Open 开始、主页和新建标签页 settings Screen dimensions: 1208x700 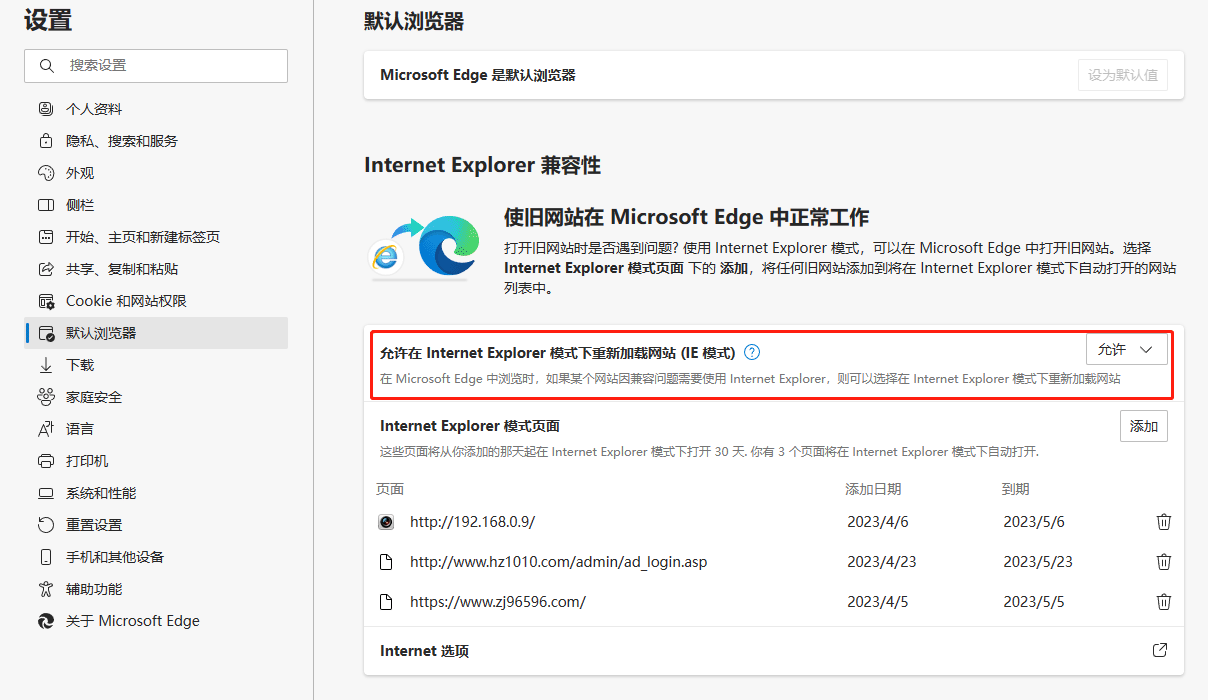(x=156, y=237)
